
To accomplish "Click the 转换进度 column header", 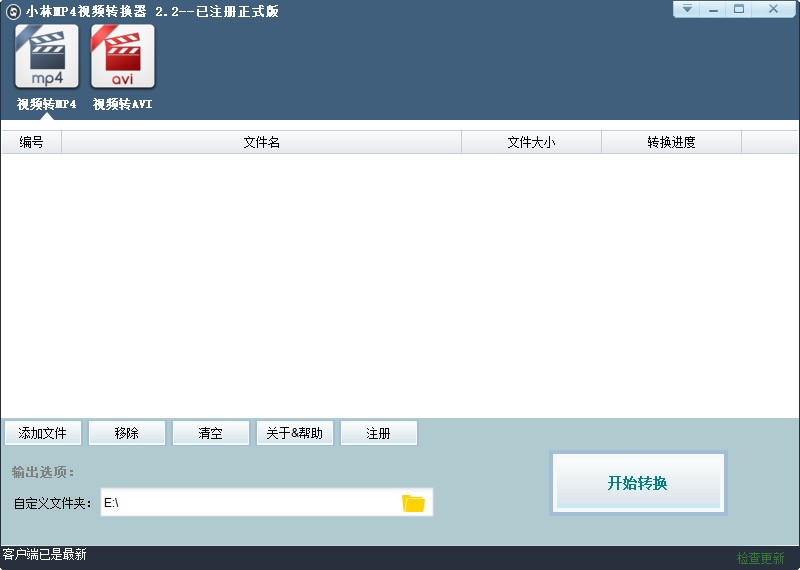I will (x=671, y=142).
